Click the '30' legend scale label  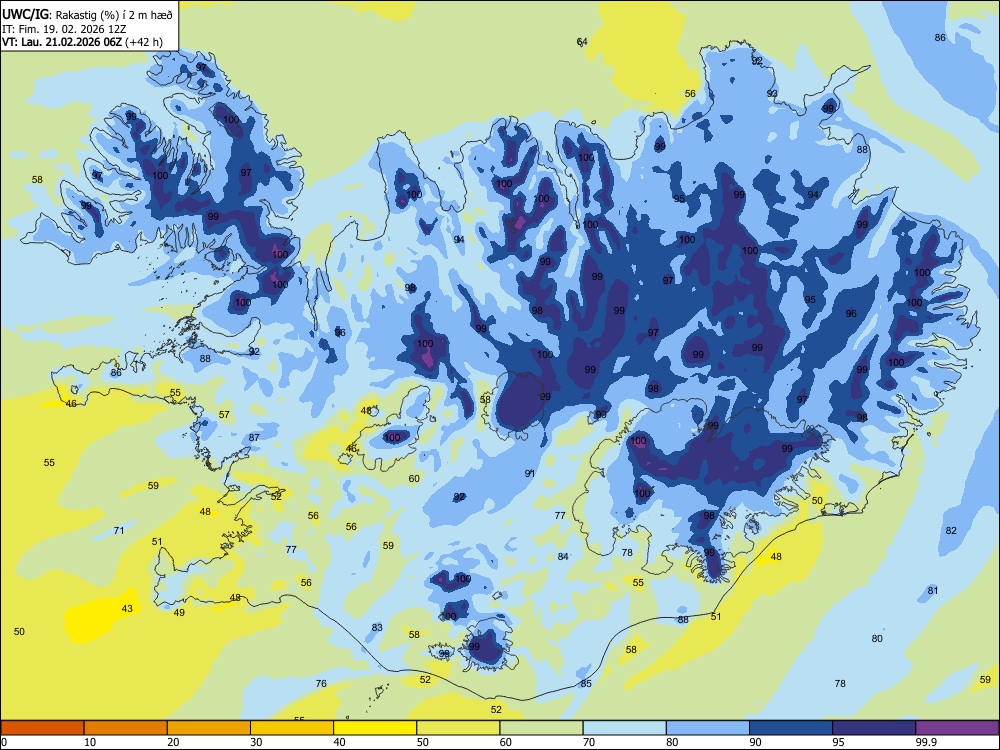(x=256, y=742)
